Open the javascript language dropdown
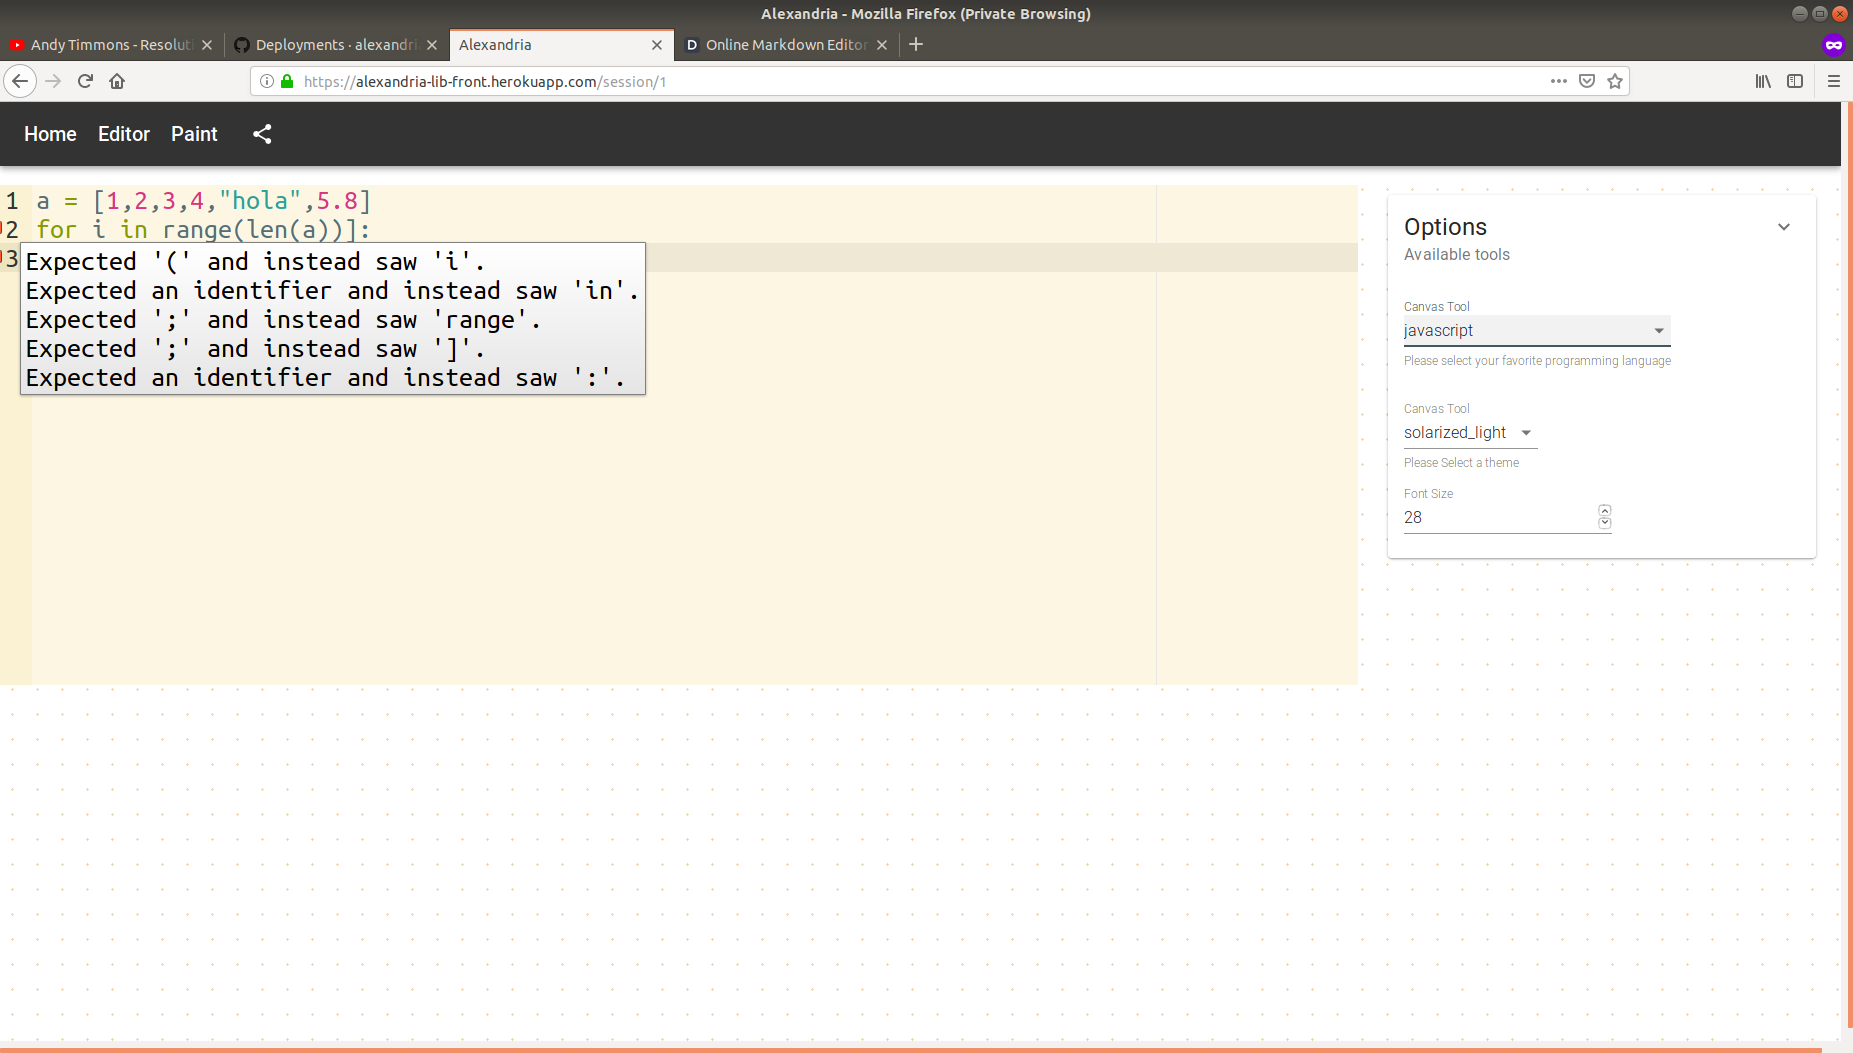The width and height of the screenshot is (1853, 1053). [1536, 331]
